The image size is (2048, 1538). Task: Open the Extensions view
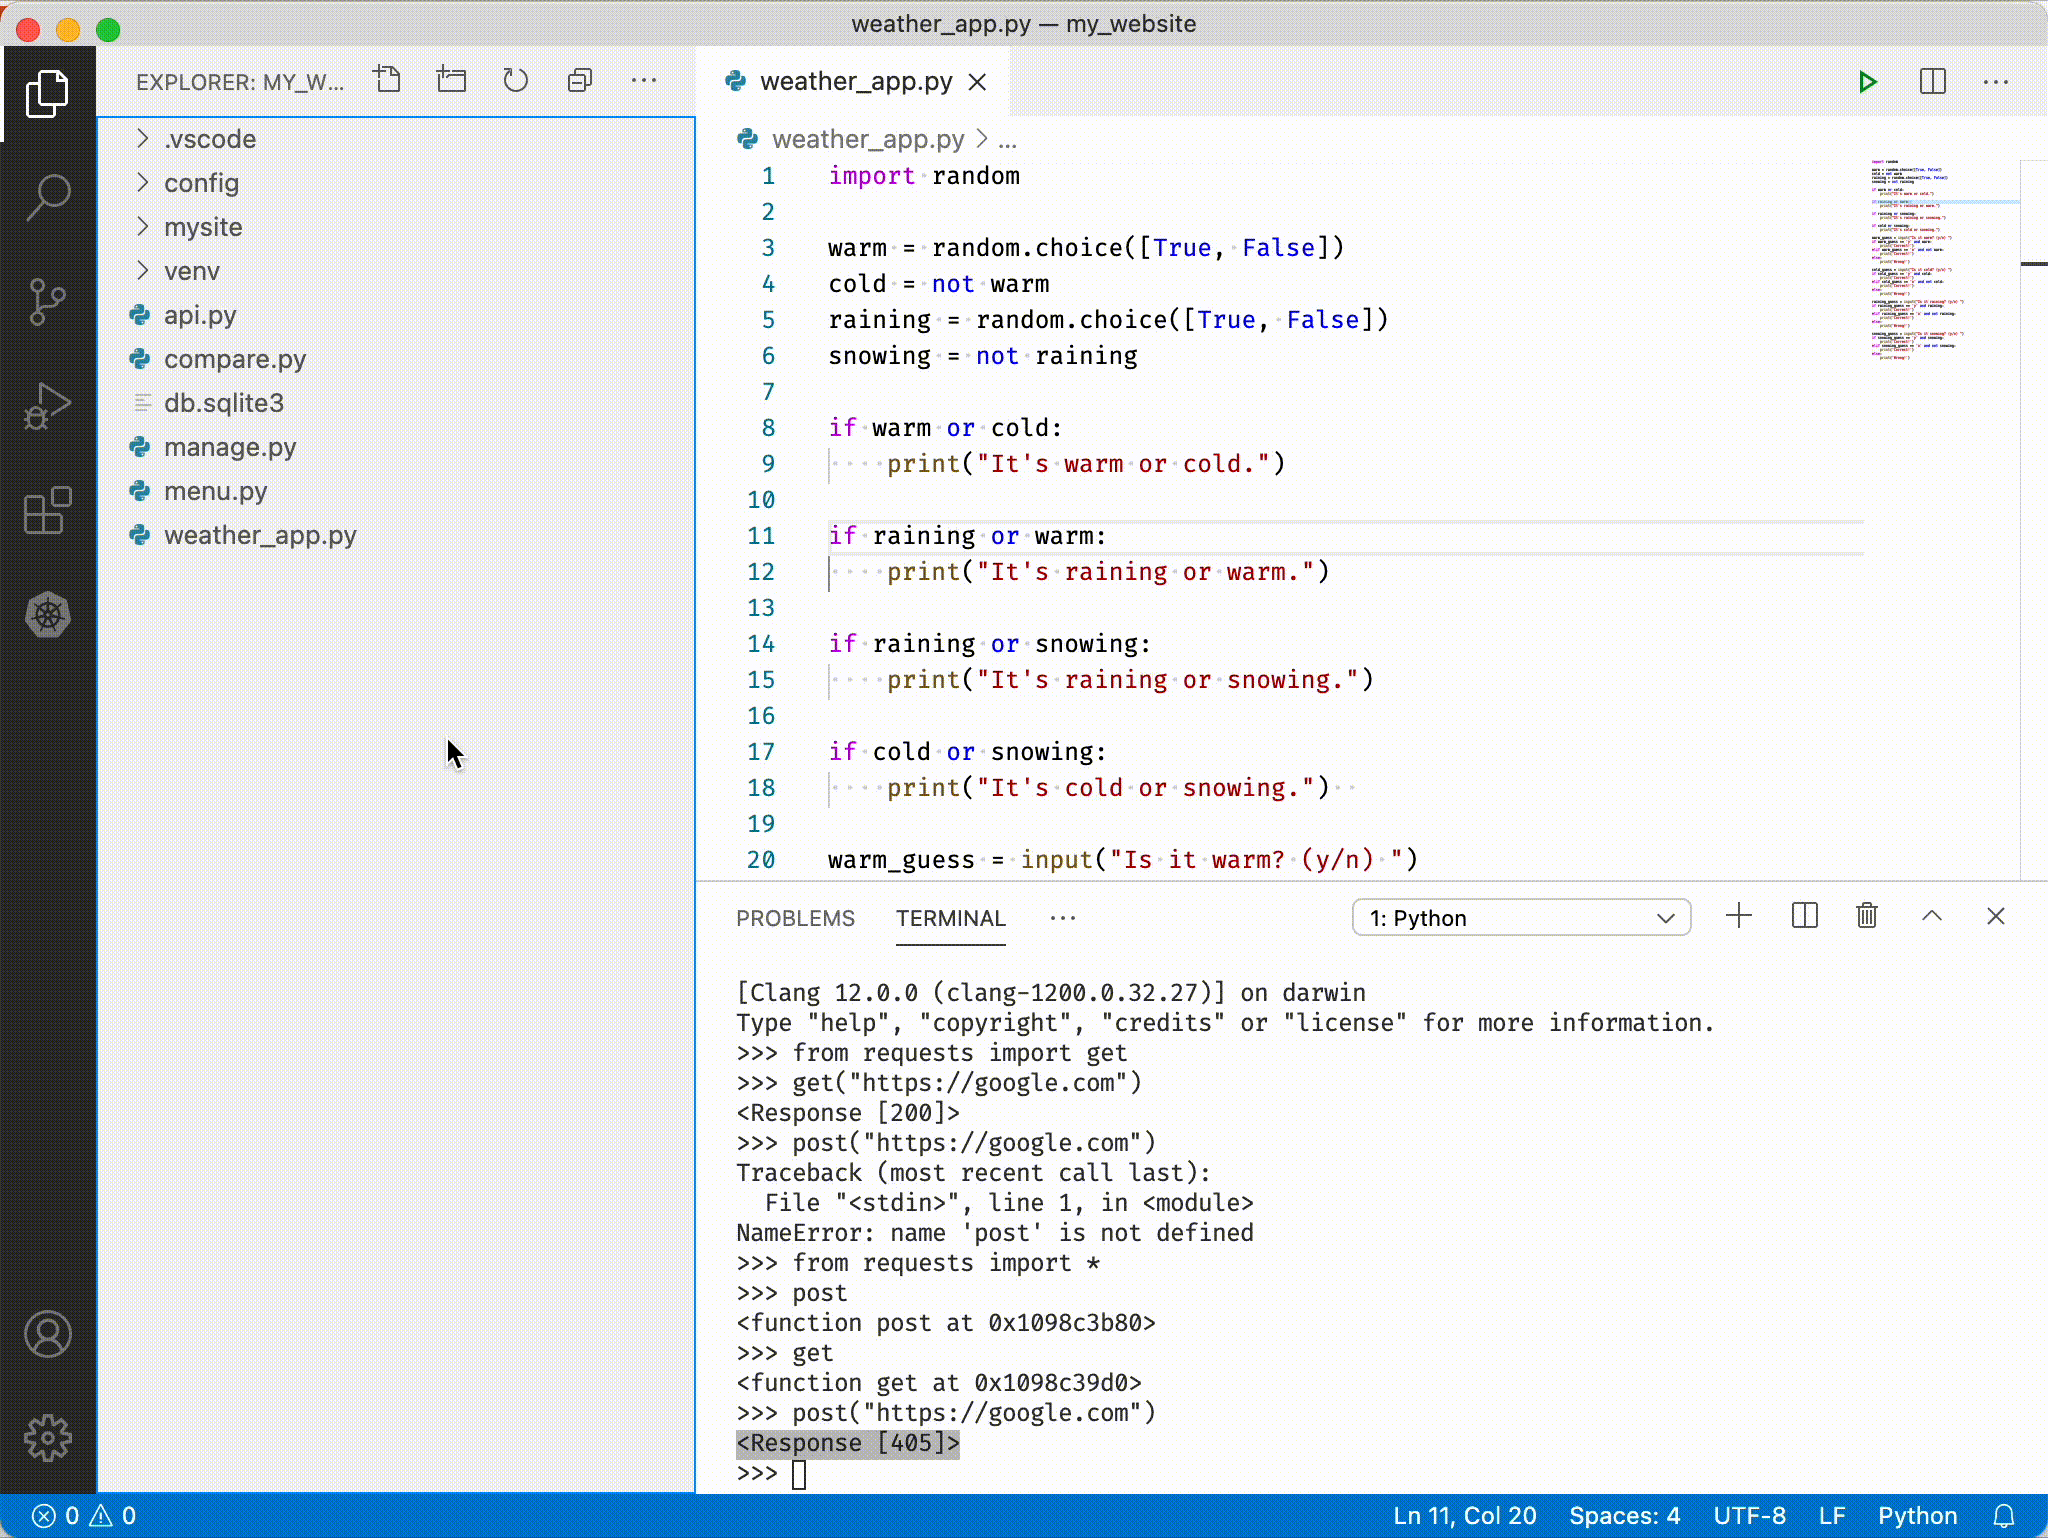tap(47, 512)
